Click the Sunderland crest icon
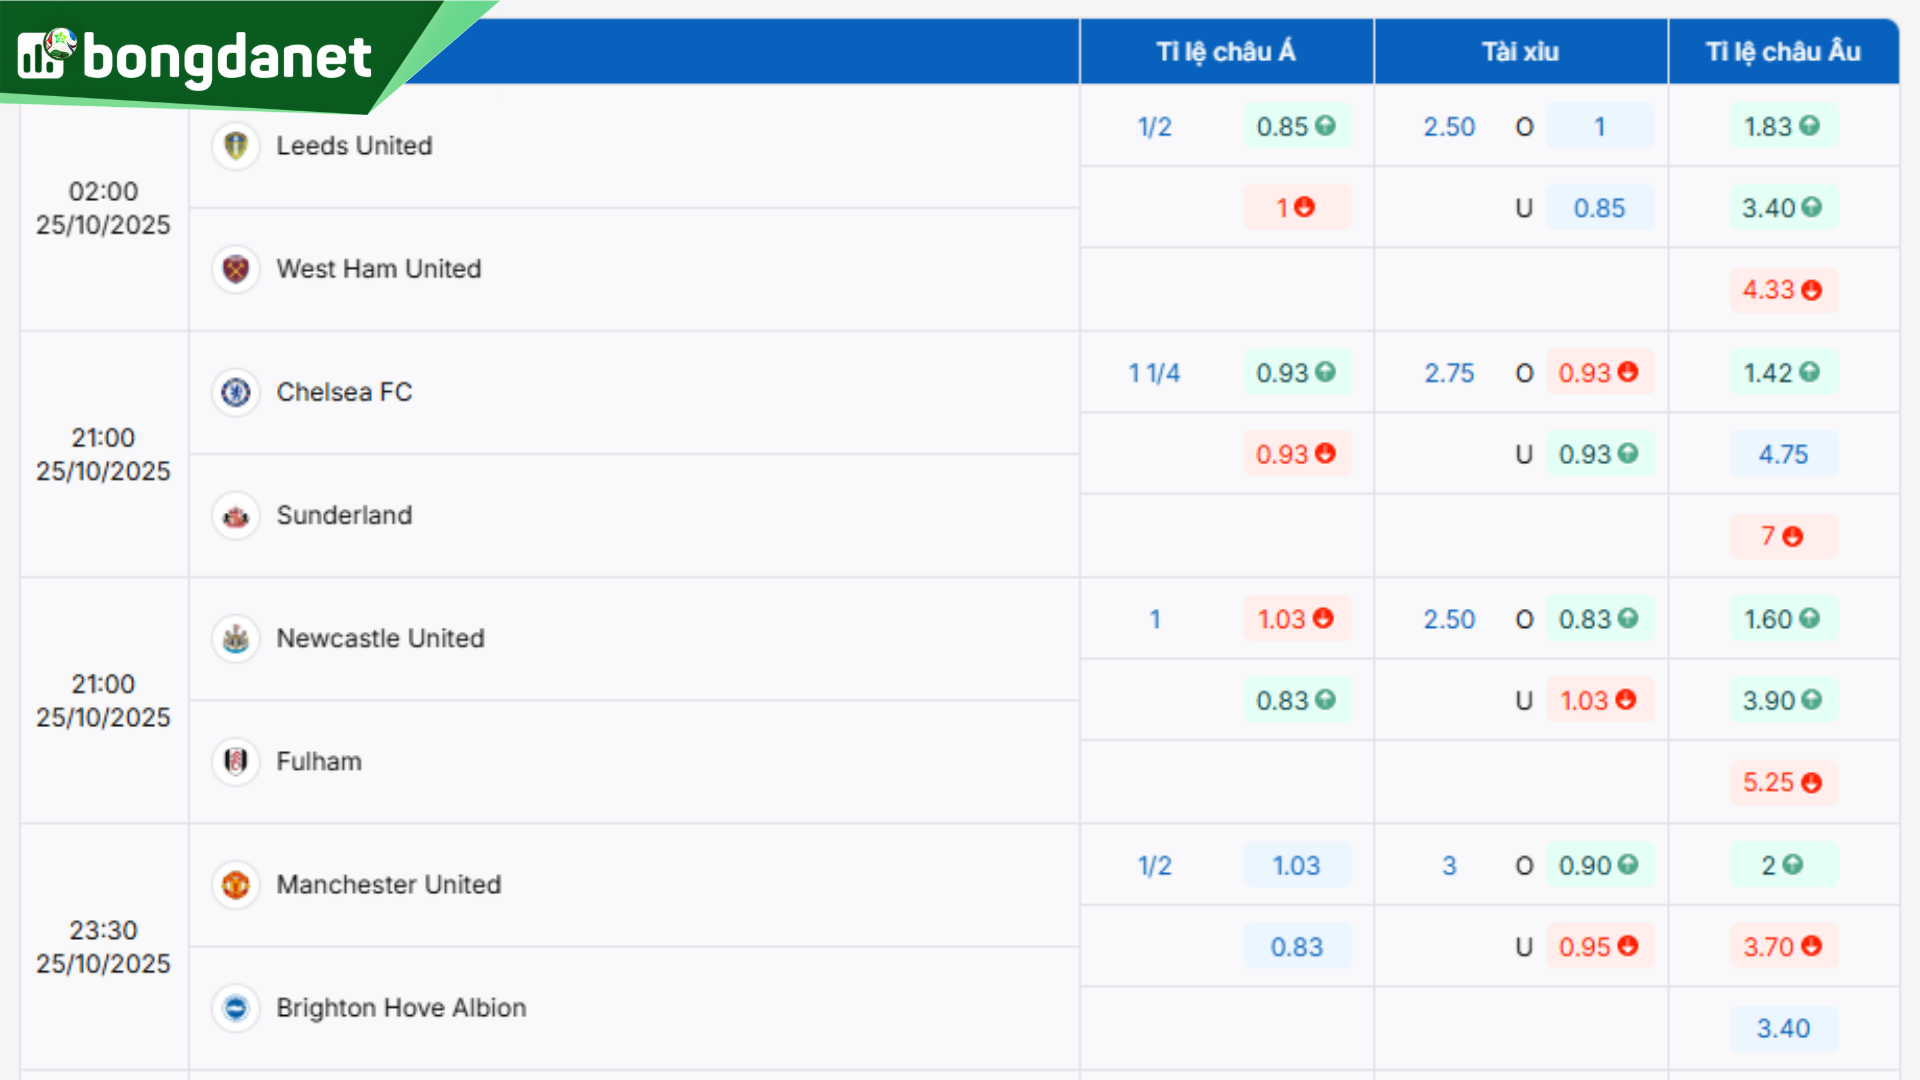 point(236,516)
